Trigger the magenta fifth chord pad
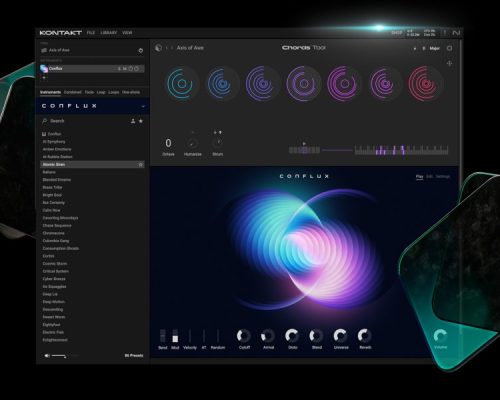The height and width of the screenshot is (400, 500). coord(344,84)
